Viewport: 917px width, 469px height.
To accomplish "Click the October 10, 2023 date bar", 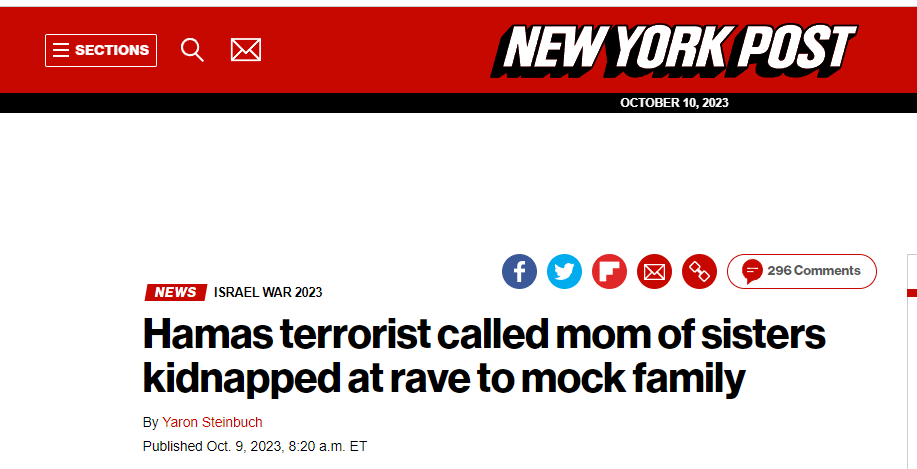I will (x=674, y=103).
